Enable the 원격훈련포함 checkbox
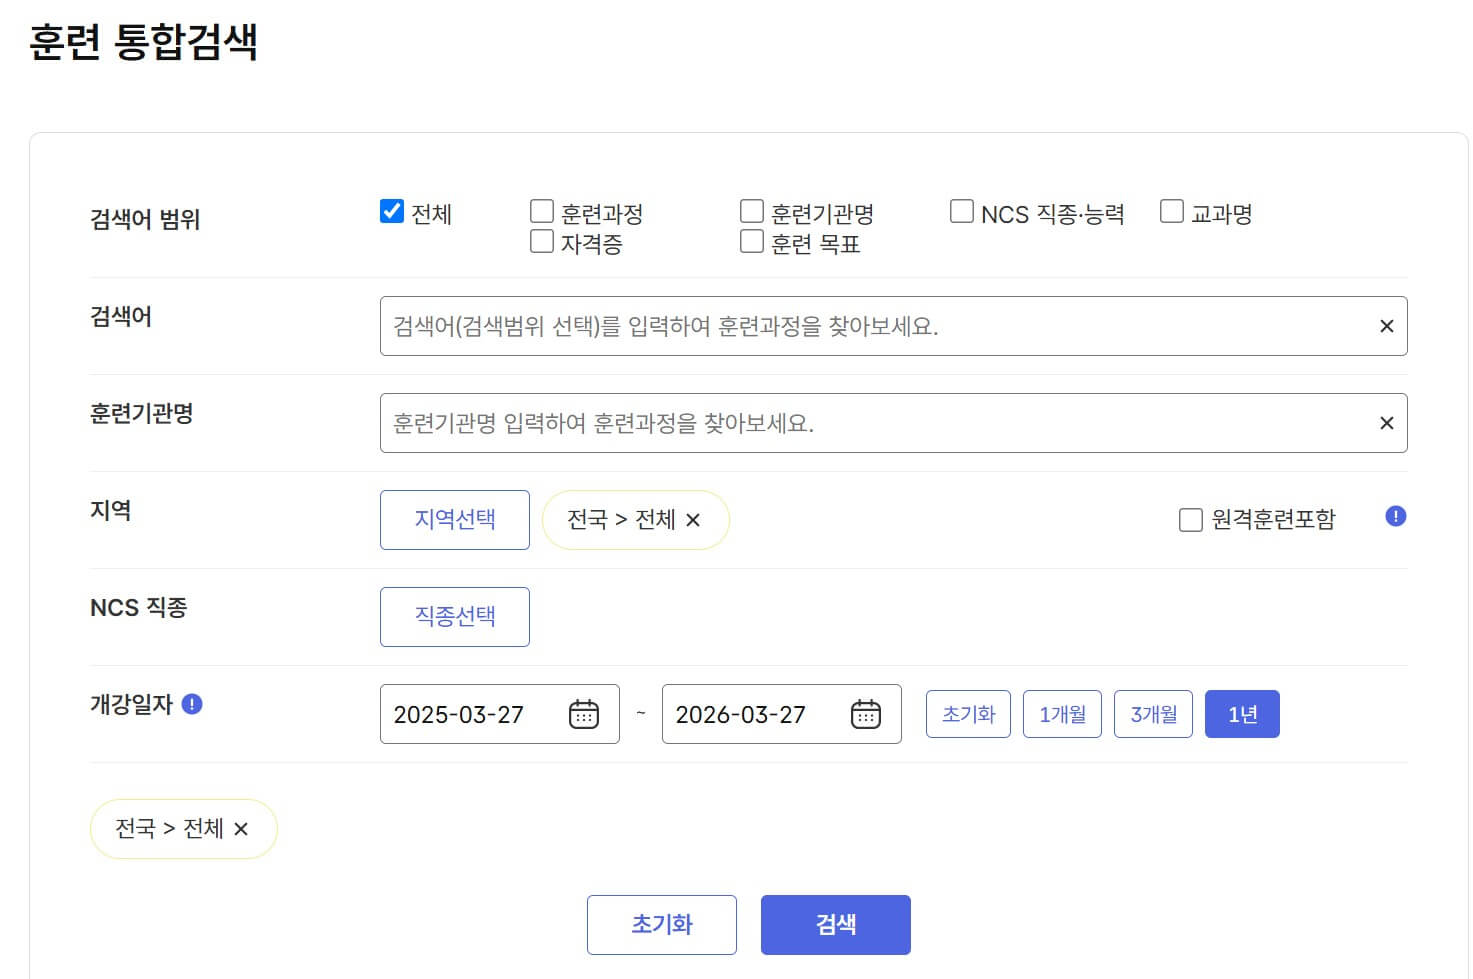Screen dimensions: 1473x979 point(1190,519)
